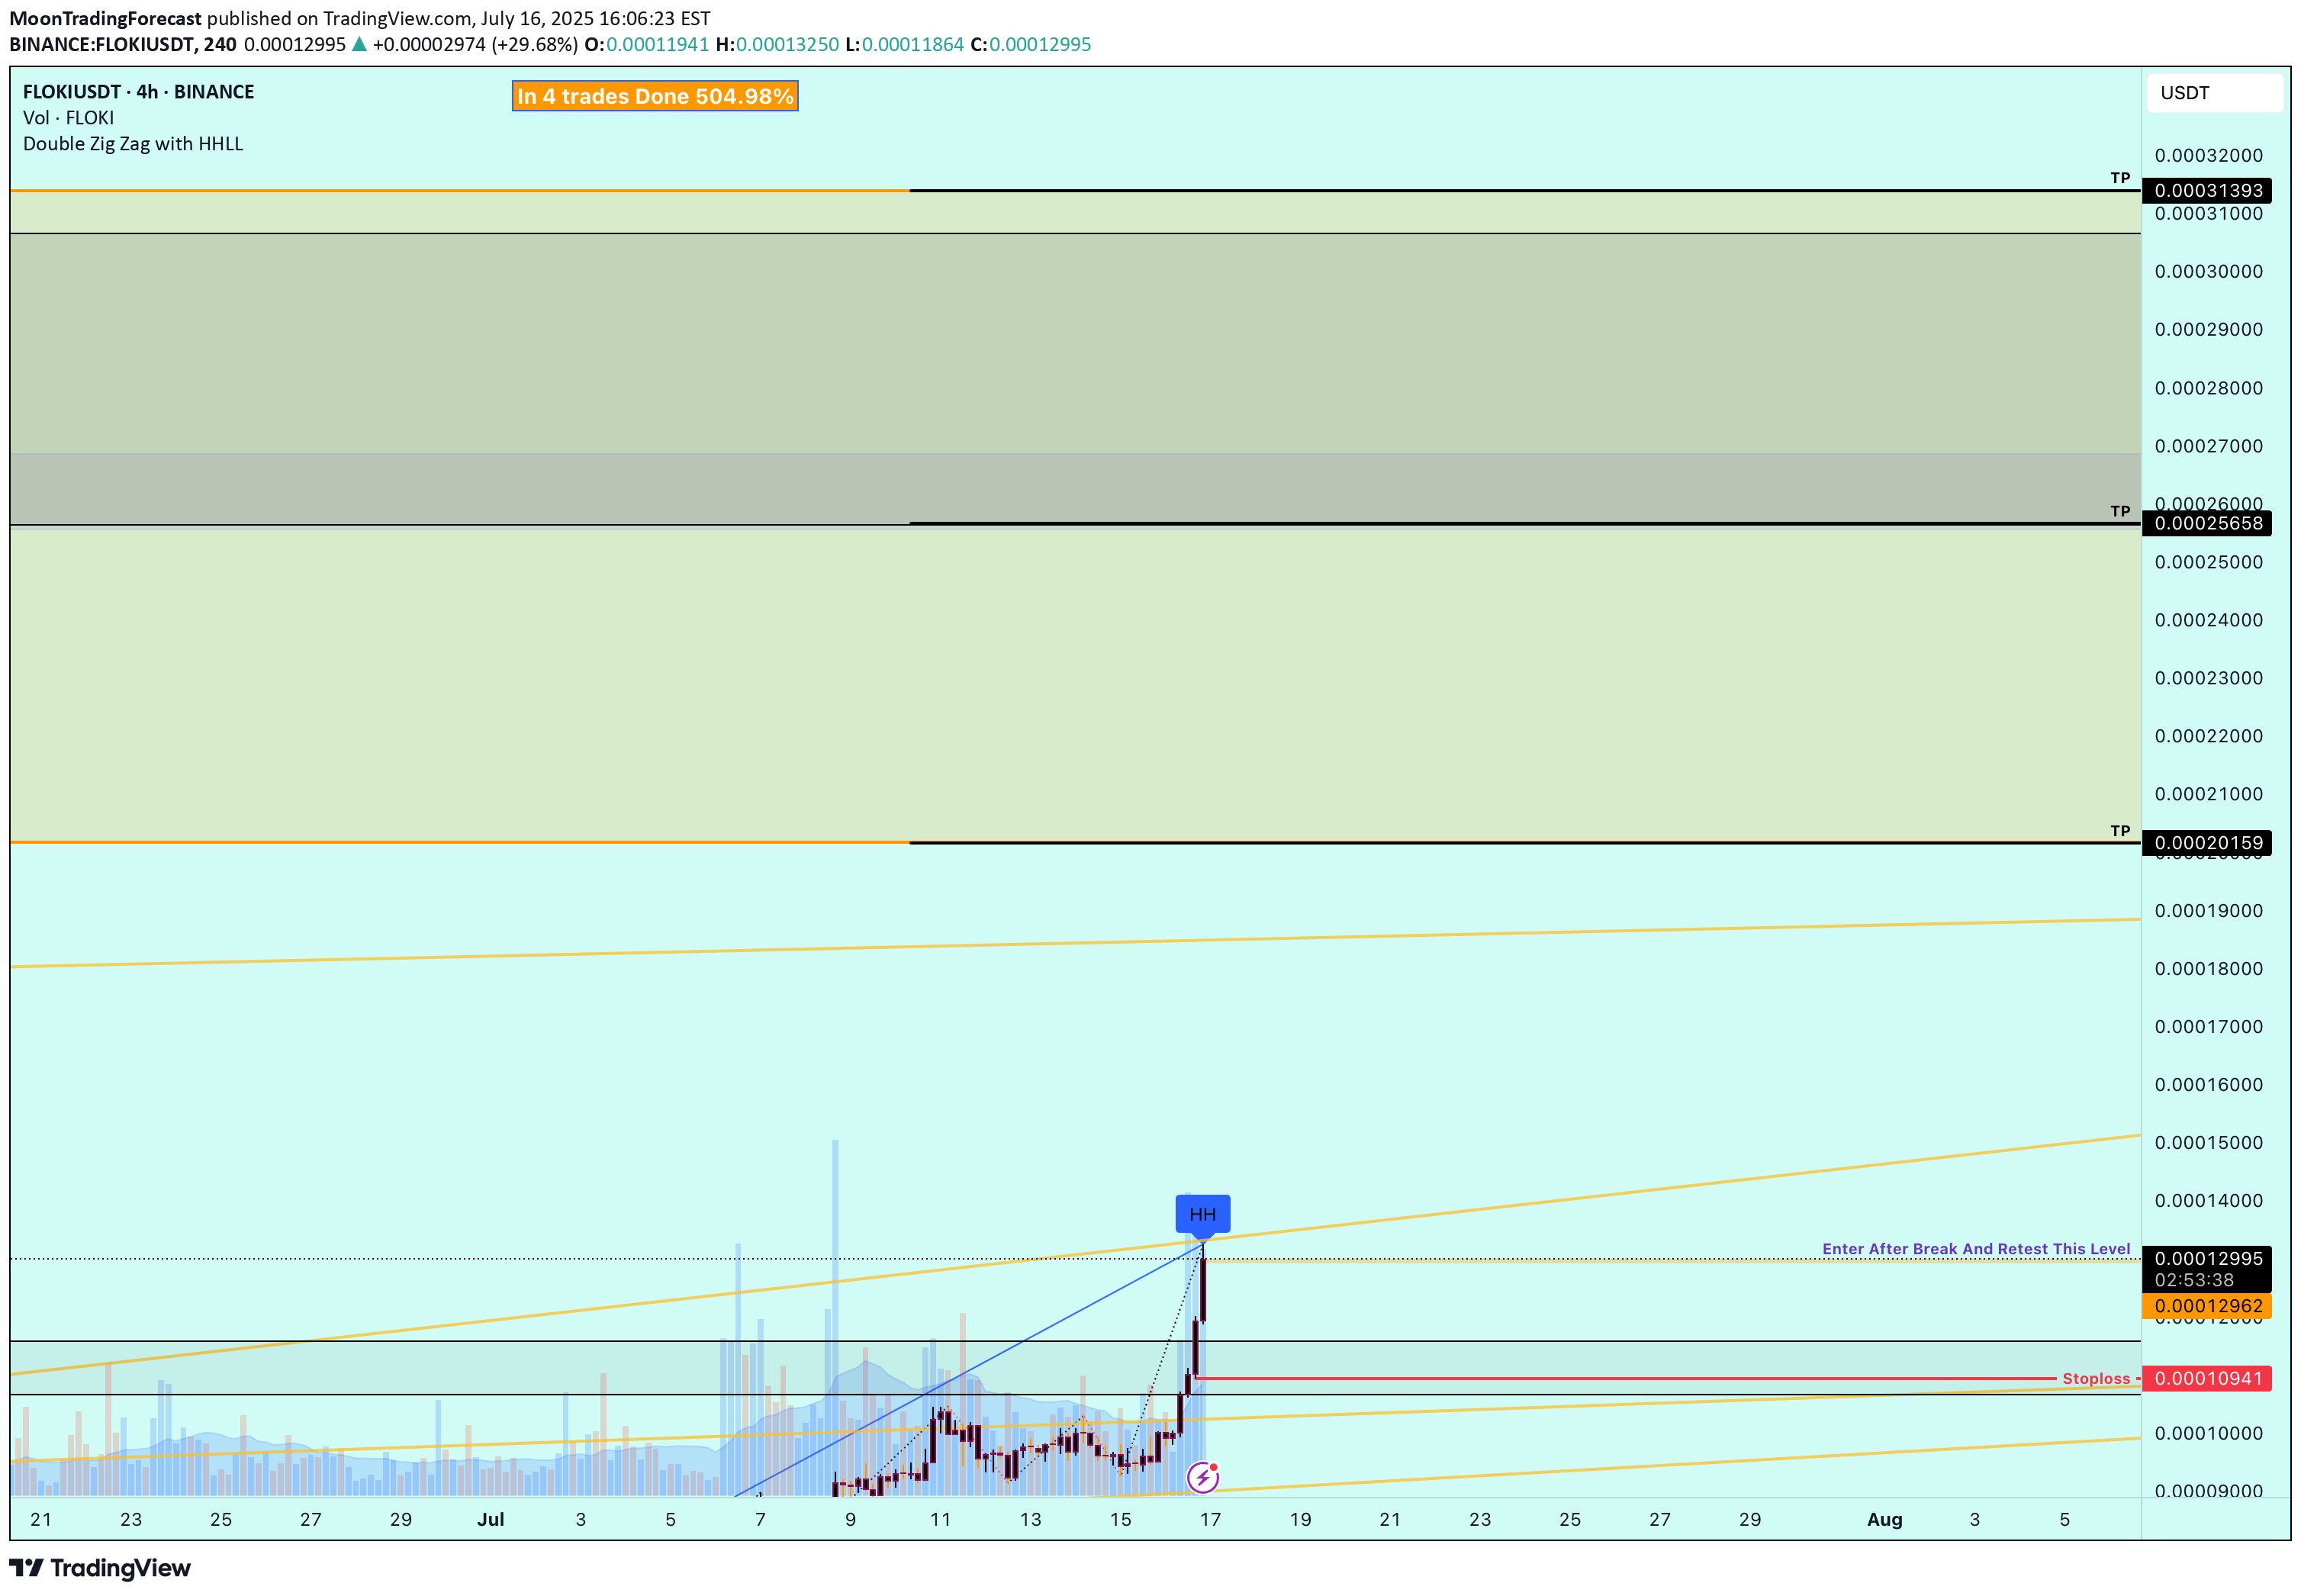This screenshot has width=2301, height=1596.
Task: Click the 'Aug' label on time axis
Action: tap(1884, 1519)
